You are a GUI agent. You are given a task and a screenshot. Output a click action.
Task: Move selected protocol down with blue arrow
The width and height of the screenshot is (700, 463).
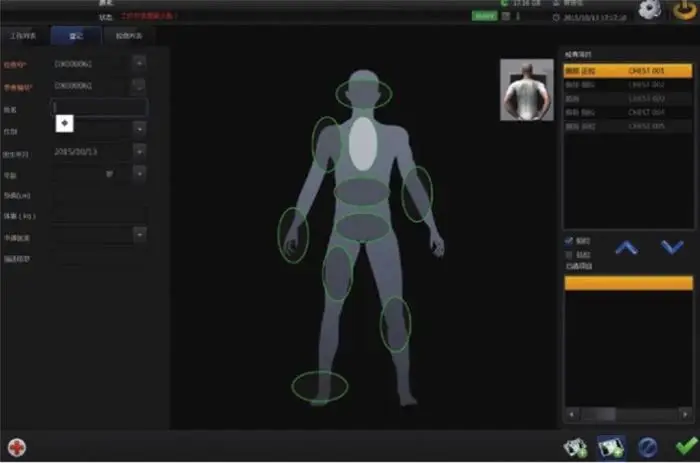tap(672, 247)
